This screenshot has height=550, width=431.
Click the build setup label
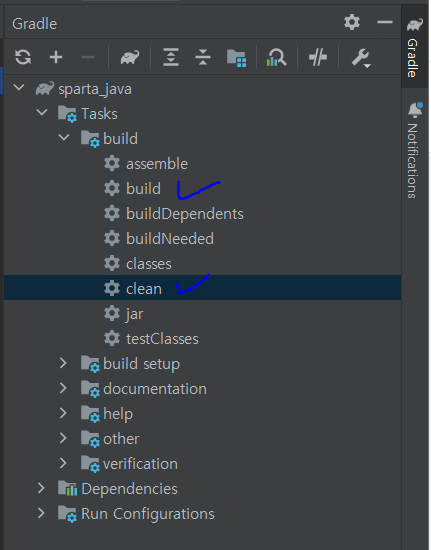[141, 364]
